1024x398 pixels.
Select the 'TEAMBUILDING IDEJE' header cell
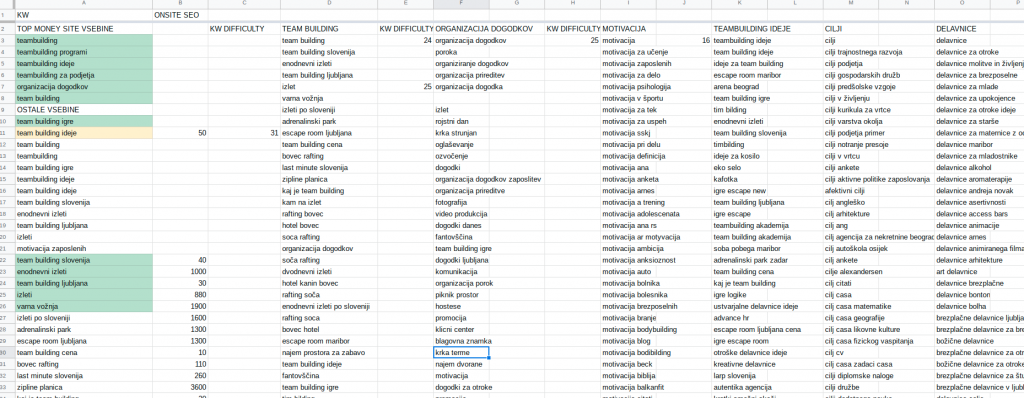pyautogui.click(x=752, y=29)
